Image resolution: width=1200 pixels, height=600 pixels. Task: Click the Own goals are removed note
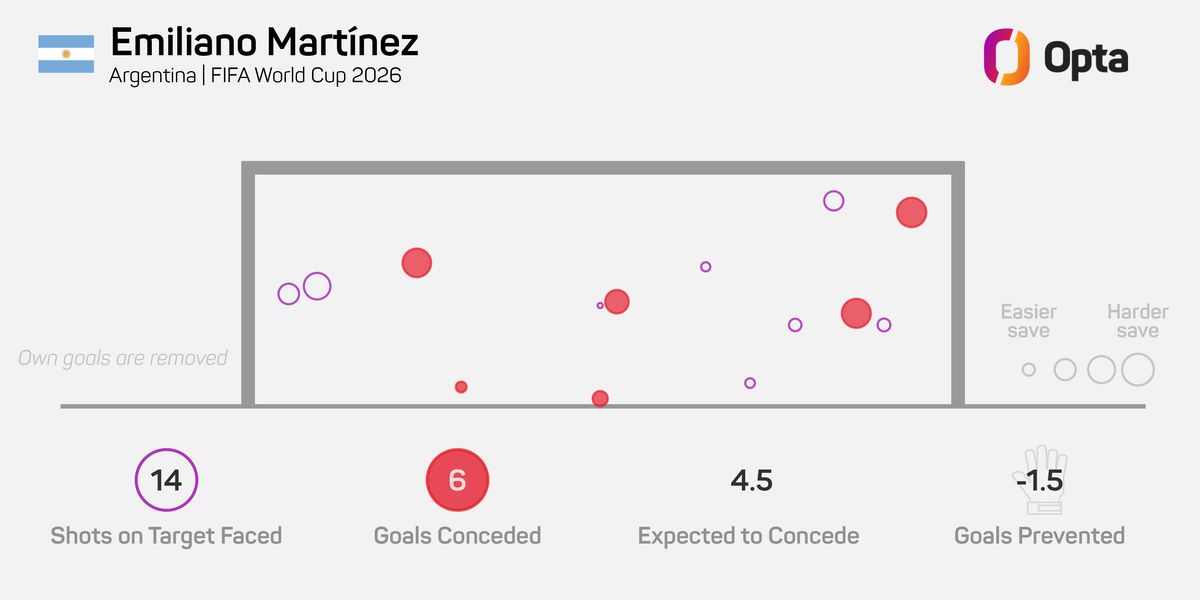click(123, 358)
